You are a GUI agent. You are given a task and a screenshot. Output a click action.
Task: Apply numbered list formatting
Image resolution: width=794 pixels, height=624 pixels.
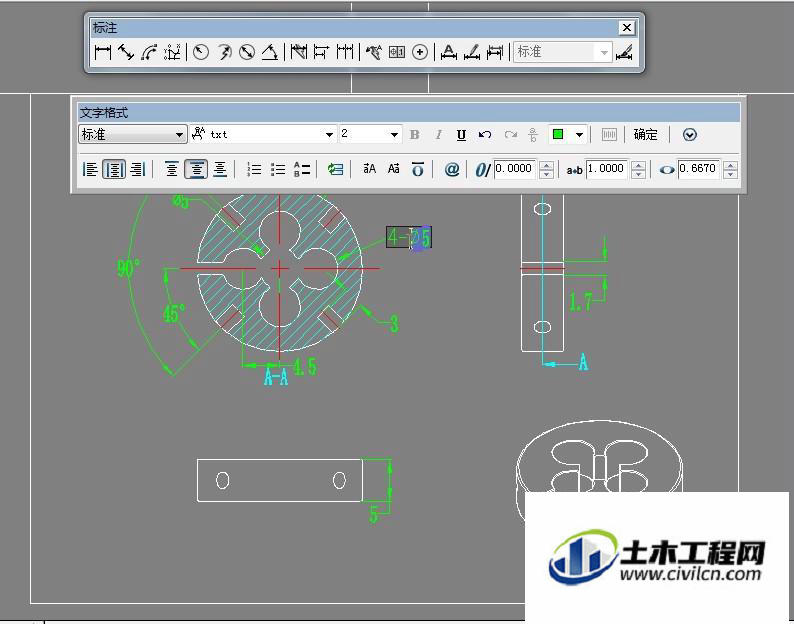tap(254, 169)
